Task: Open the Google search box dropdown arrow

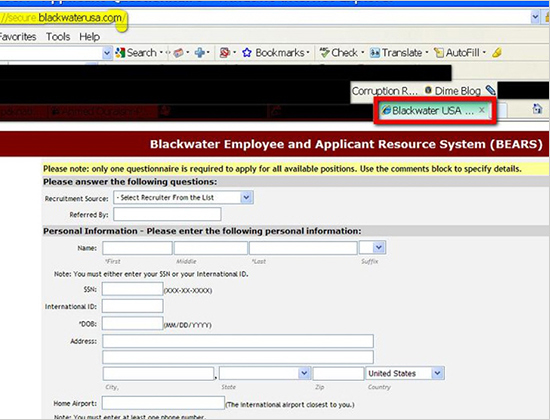Action: click(107, 53)
